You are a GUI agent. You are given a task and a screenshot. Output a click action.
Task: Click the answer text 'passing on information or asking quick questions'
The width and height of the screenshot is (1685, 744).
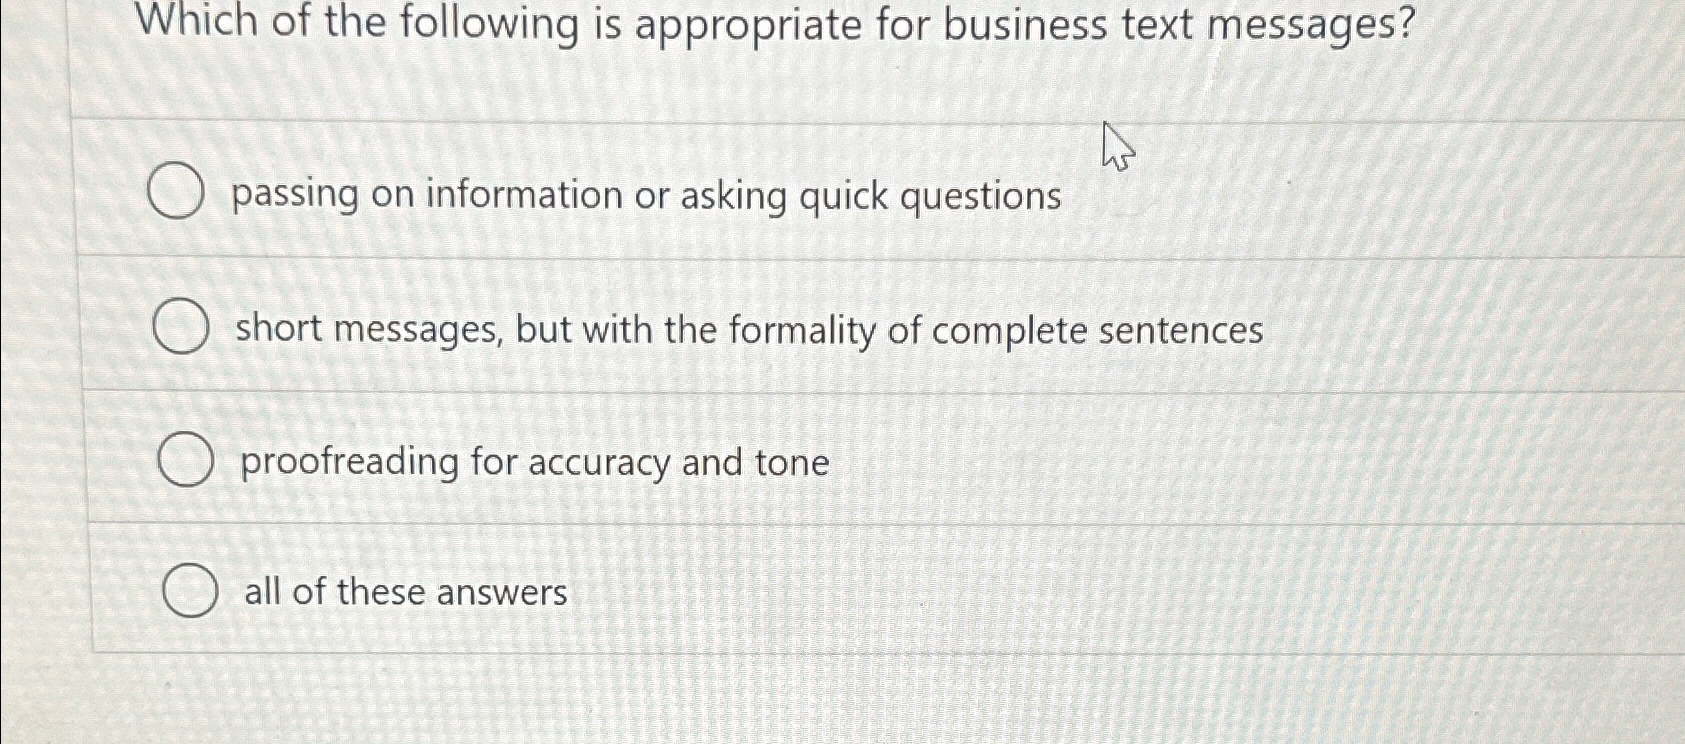(x=644, y=196)
